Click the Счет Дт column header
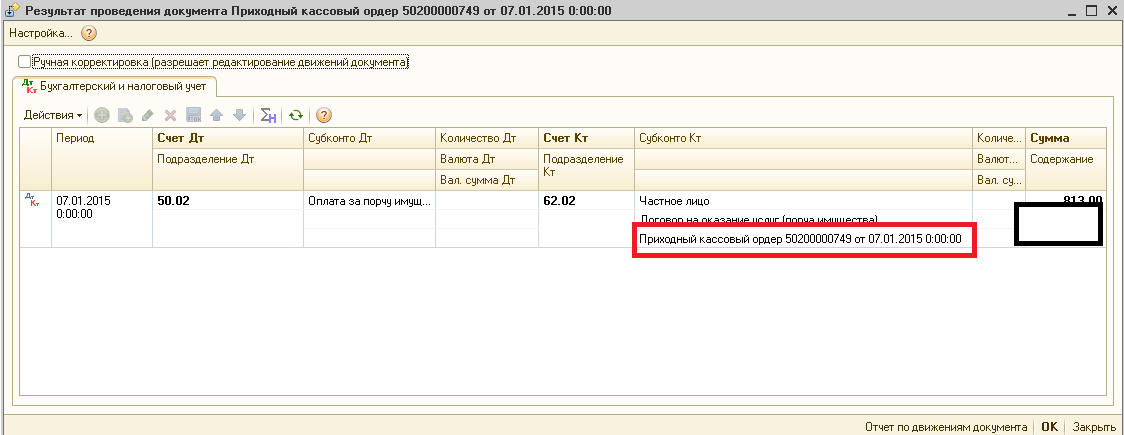1124x435 pixels. [227, 139]
